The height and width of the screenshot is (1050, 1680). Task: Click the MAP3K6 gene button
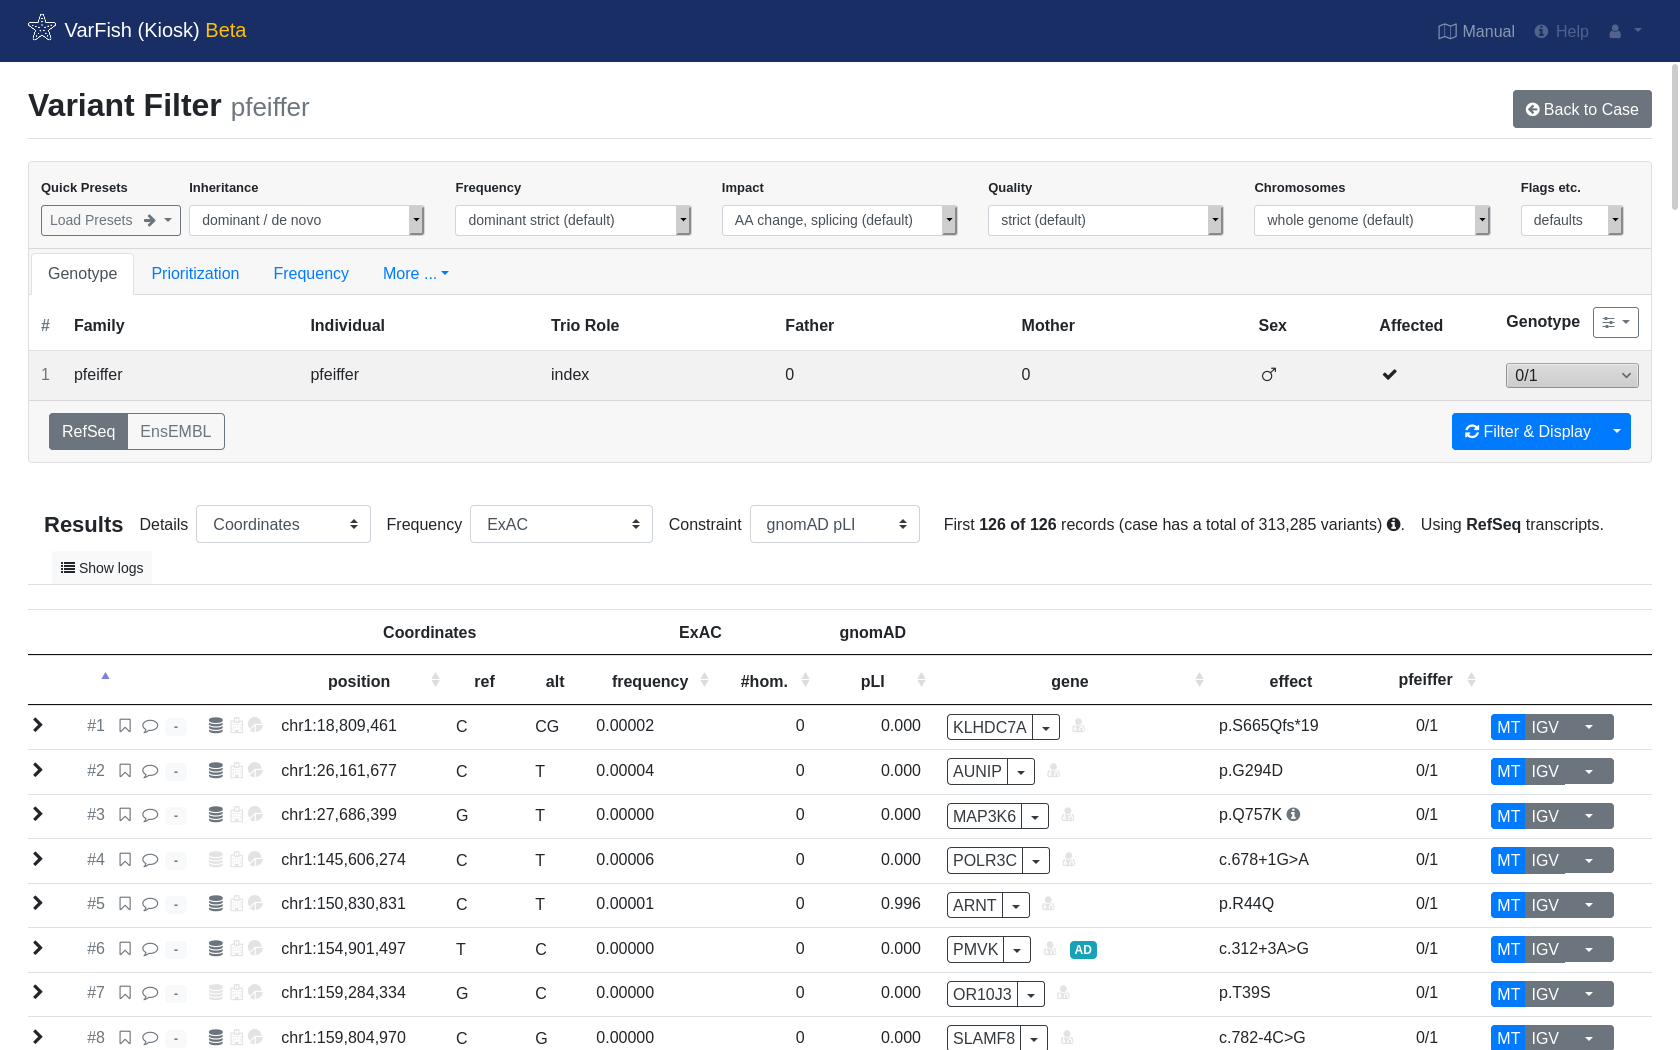tap(984, 816)
